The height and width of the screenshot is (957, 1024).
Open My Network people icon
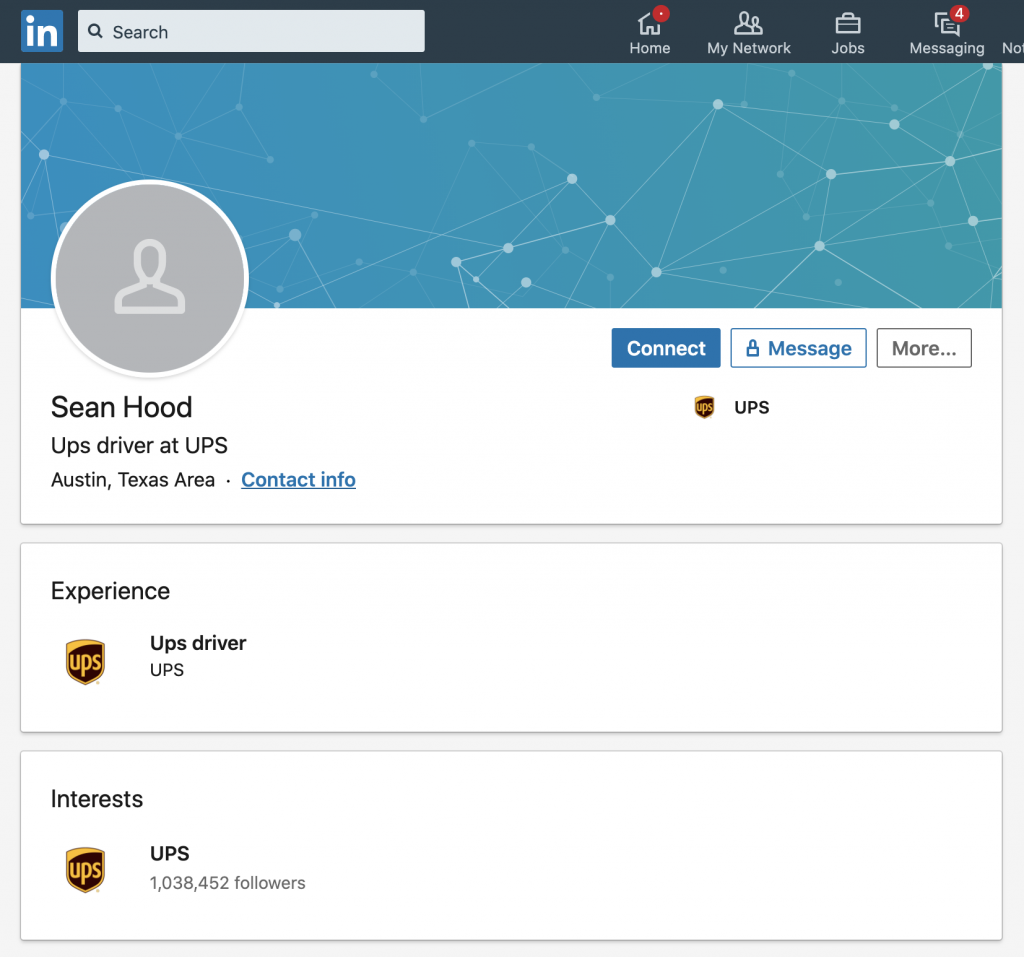click(748, 24)
